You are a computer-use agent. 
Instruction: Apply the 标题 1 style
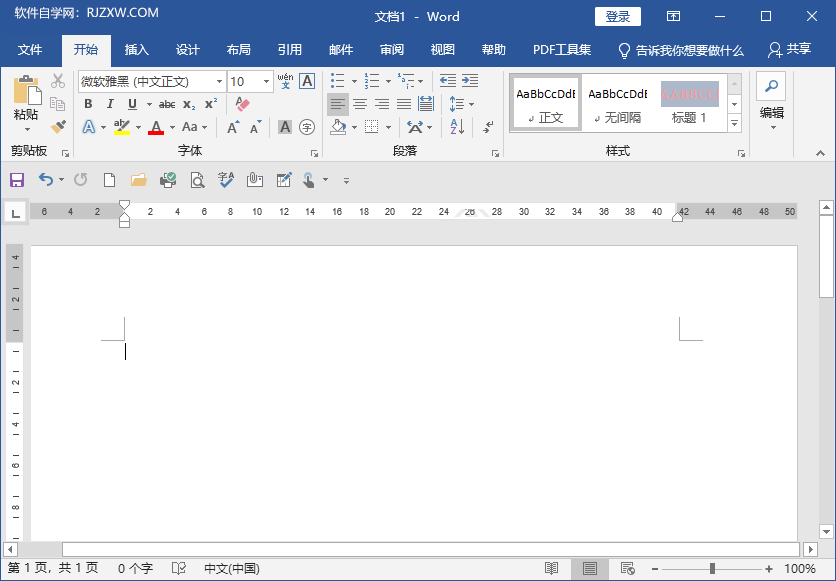point(689,103)
